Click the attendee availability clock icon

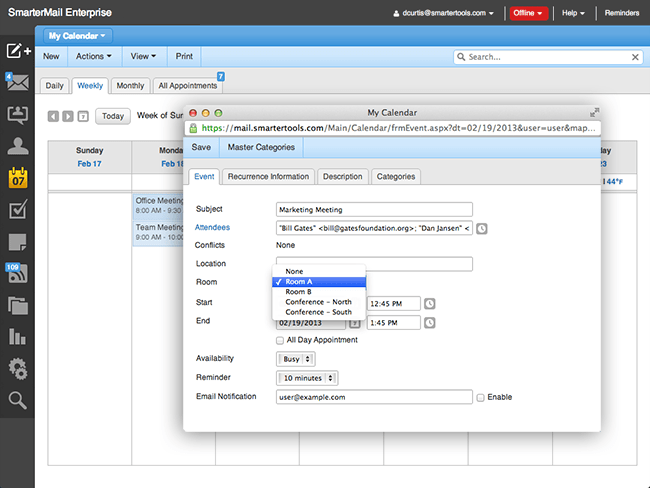pyautogui.click(x=481, y=228)
